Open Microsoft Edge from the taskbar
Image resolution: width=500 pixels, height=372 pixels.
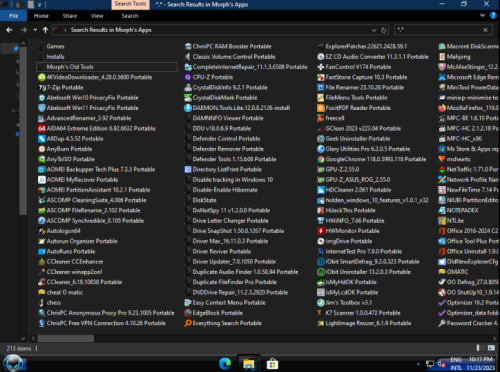coord(225,363)
